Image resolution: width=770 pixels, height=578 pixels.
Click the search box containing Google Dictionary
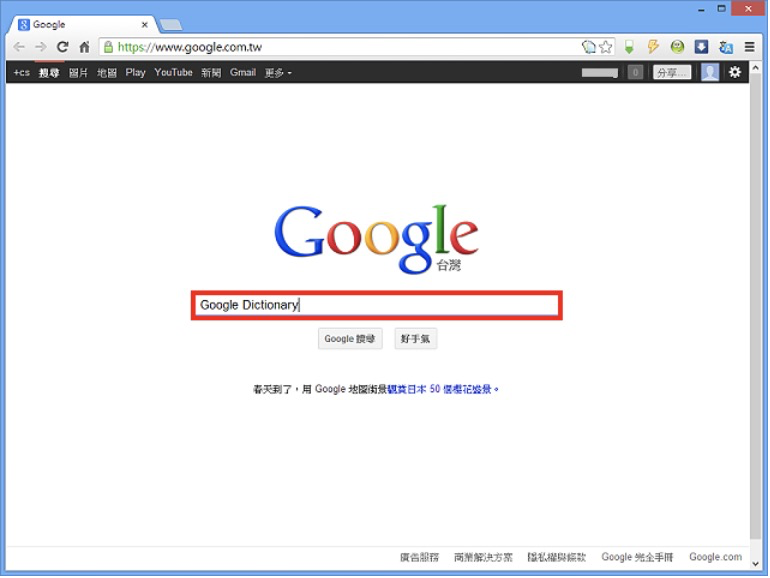pyautogui.click(x=377, y=305)
